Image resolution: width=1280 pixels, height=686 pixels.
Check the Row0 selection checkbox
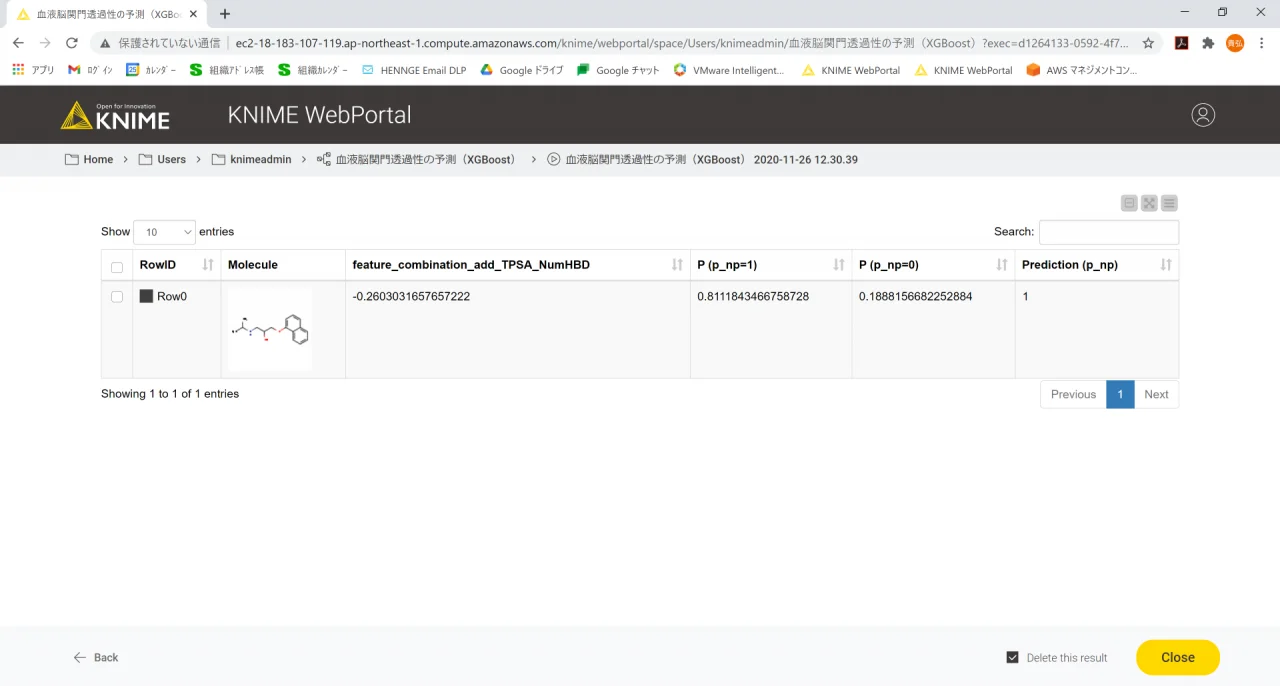pos(117,297)
